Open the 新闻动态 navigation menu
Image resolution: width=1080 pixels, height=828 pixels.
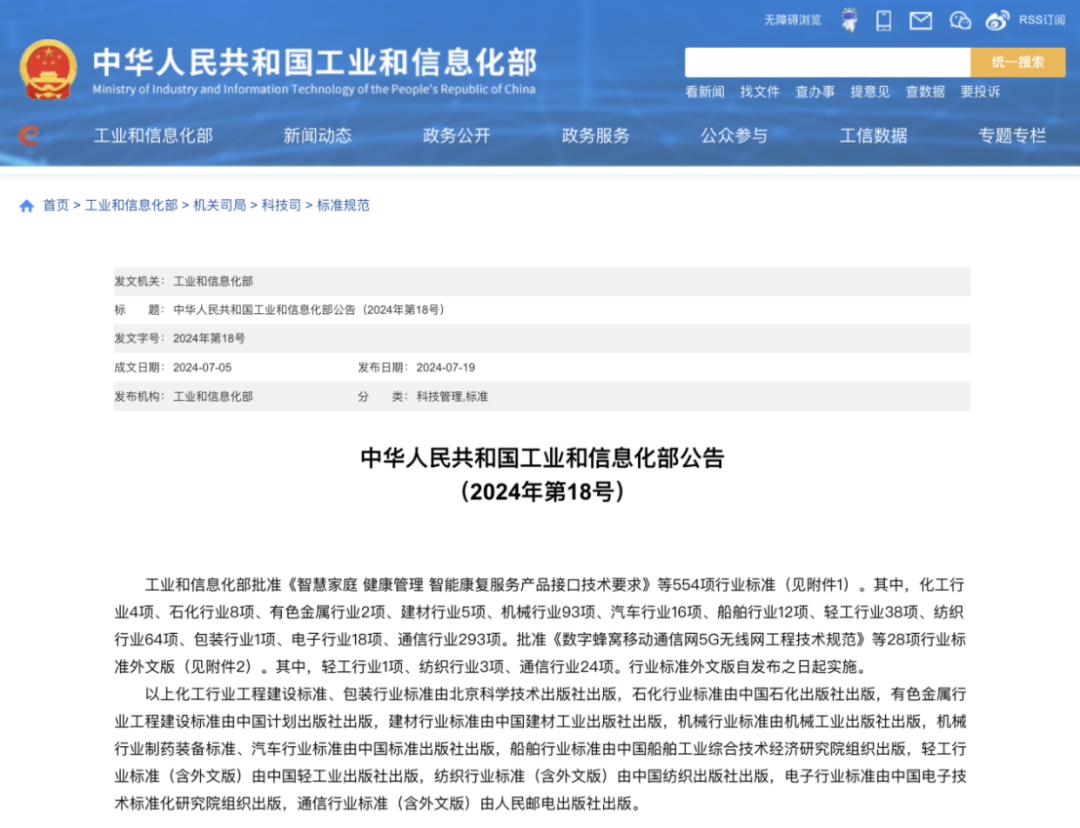(320, 136)
